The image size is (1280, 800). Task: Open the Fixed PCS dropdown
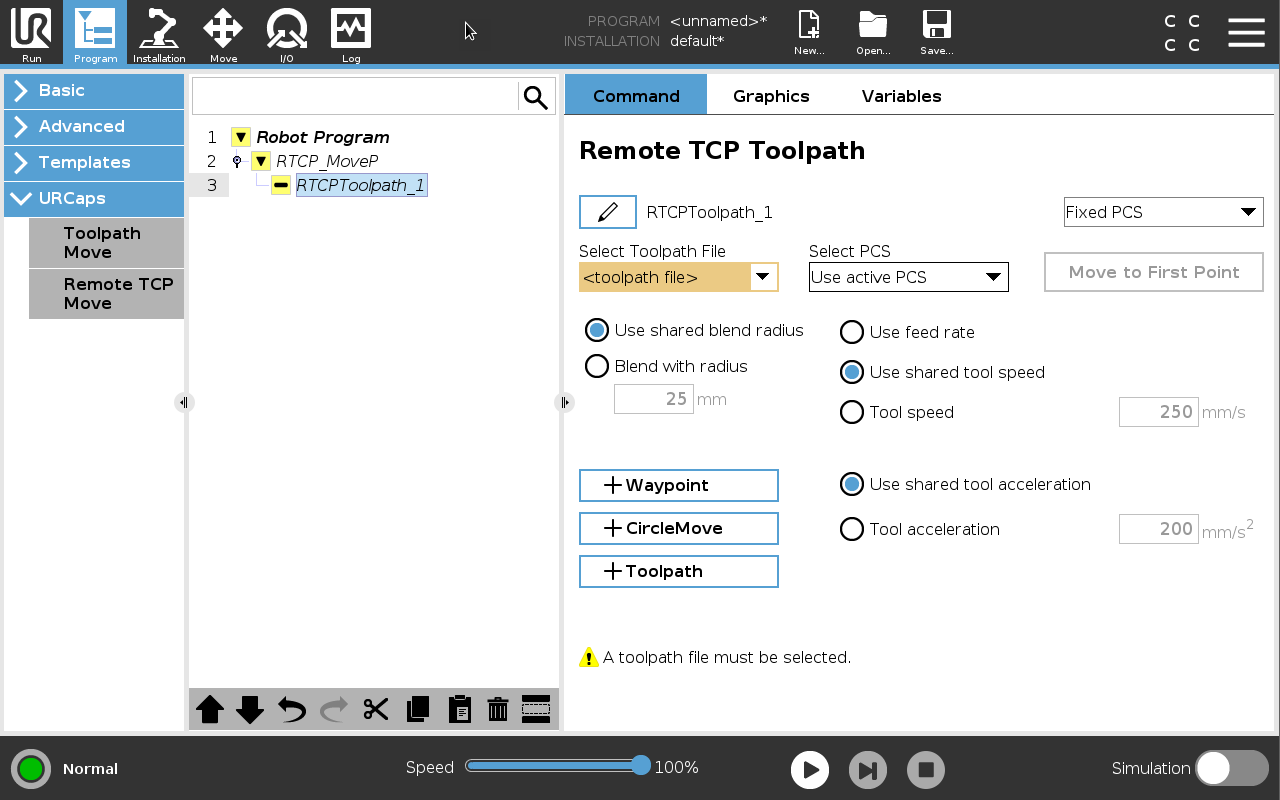pos(1163,212)
